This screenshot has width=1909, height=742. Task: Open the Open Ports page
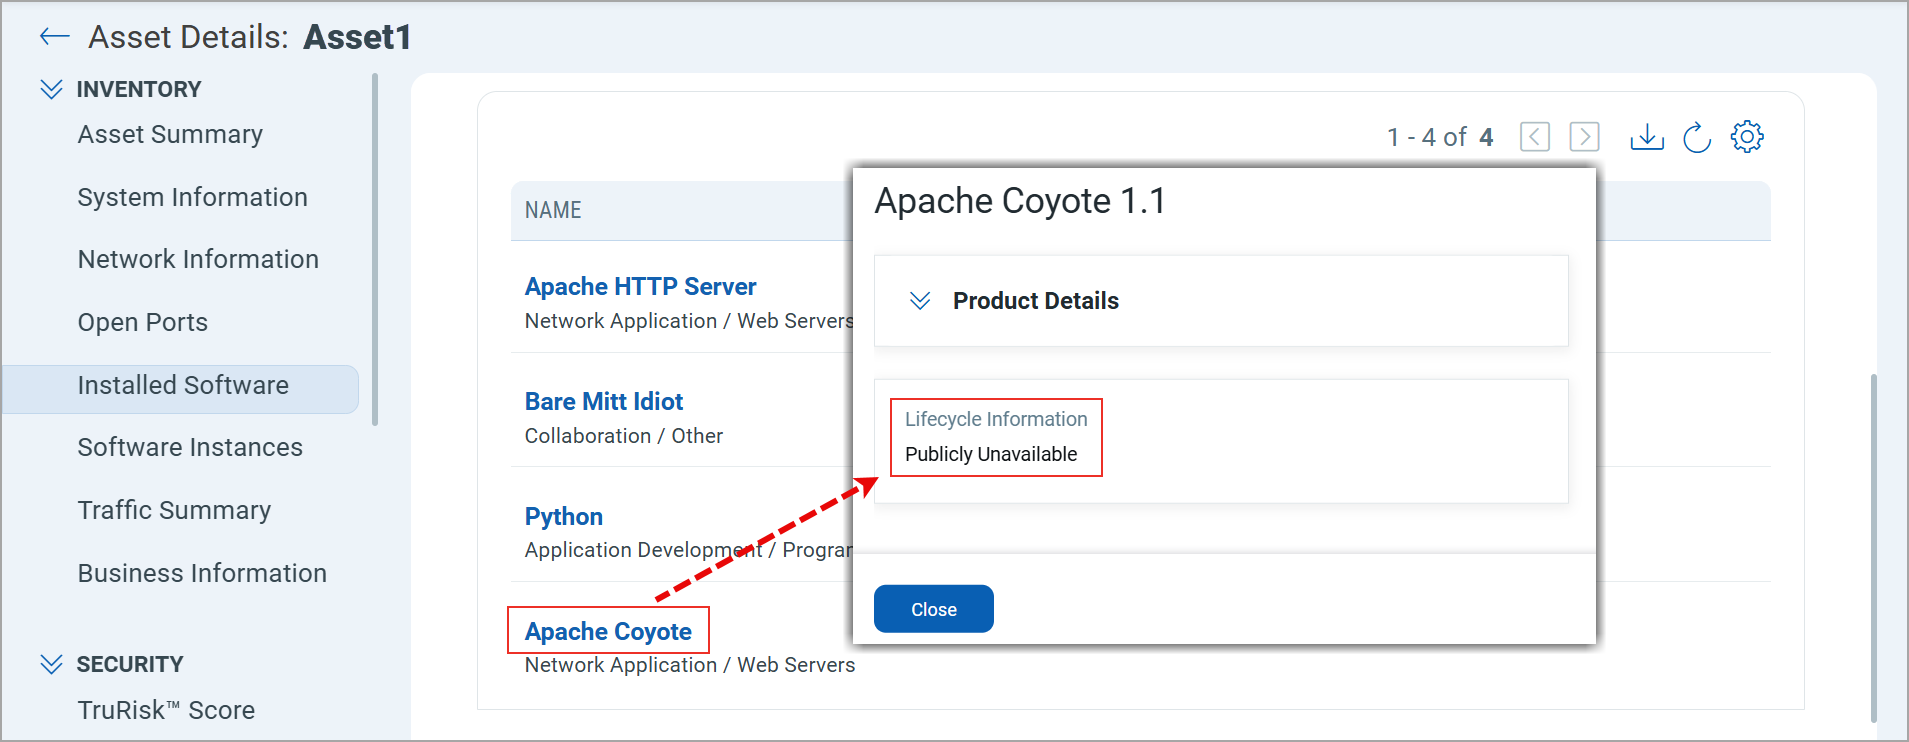[143, 322]
